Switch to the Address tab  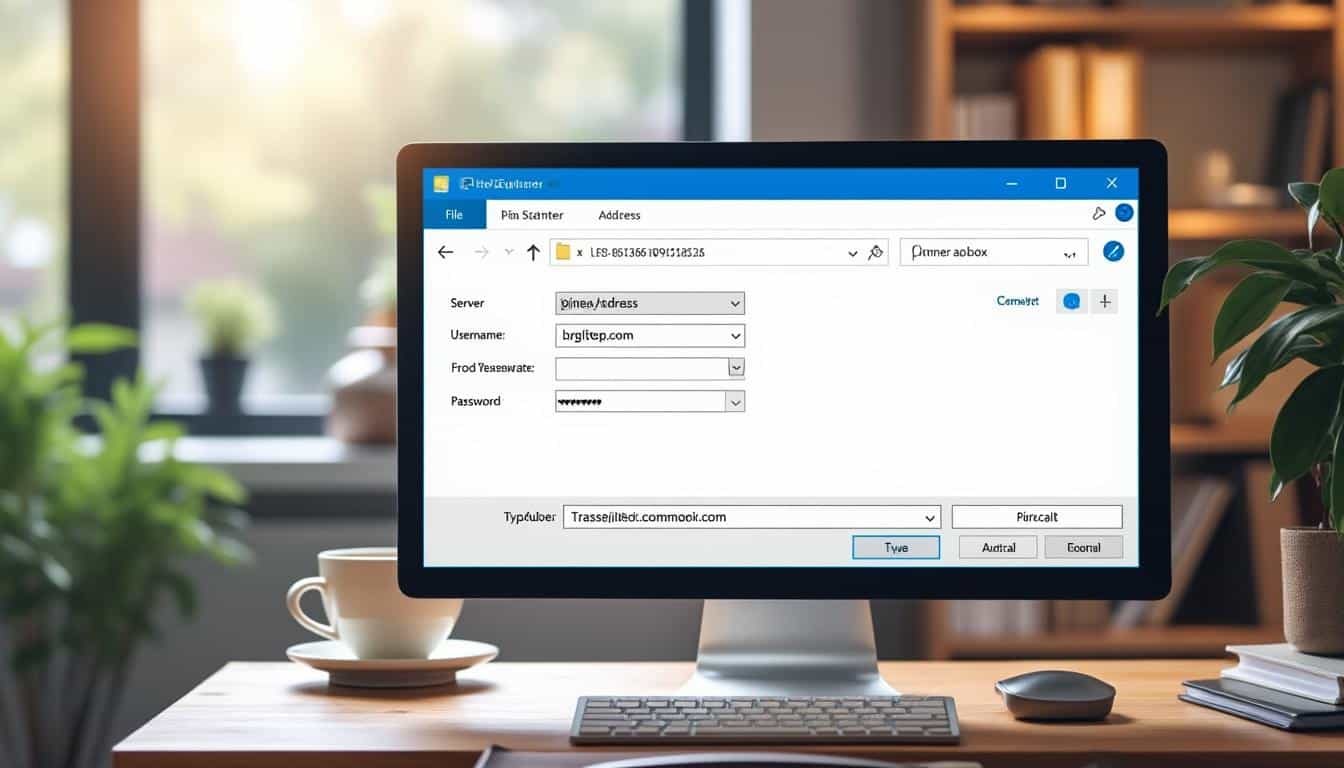pyautogui.click(x=618, y=214)
